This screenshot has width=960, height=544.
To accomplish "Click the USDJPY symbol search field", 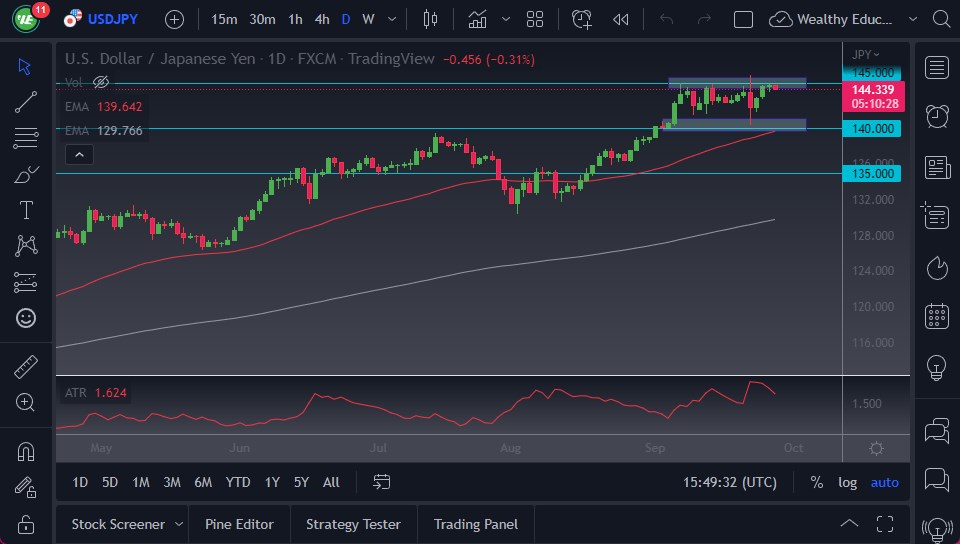I will point(112,19).
